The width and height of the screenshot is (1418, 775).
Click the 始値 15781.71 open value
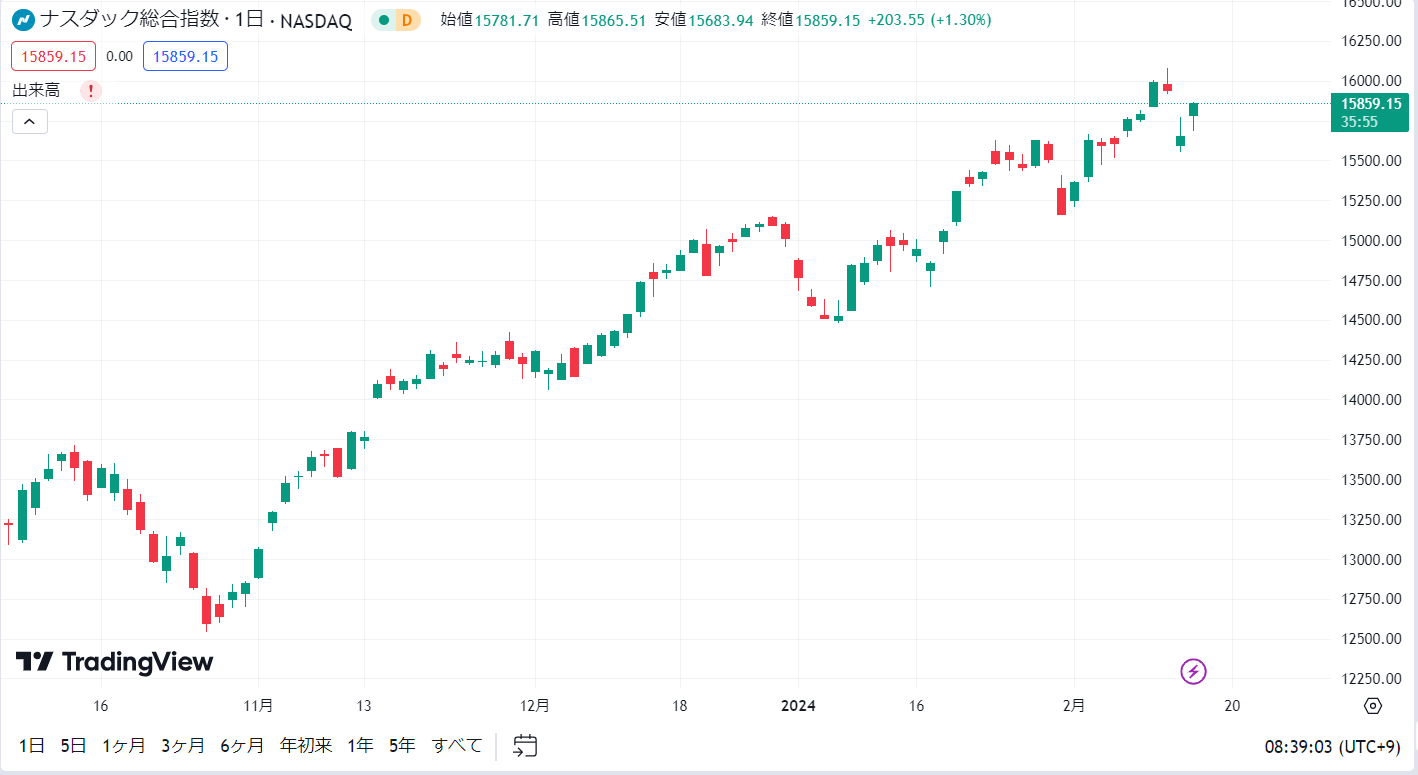click(490, 20)
